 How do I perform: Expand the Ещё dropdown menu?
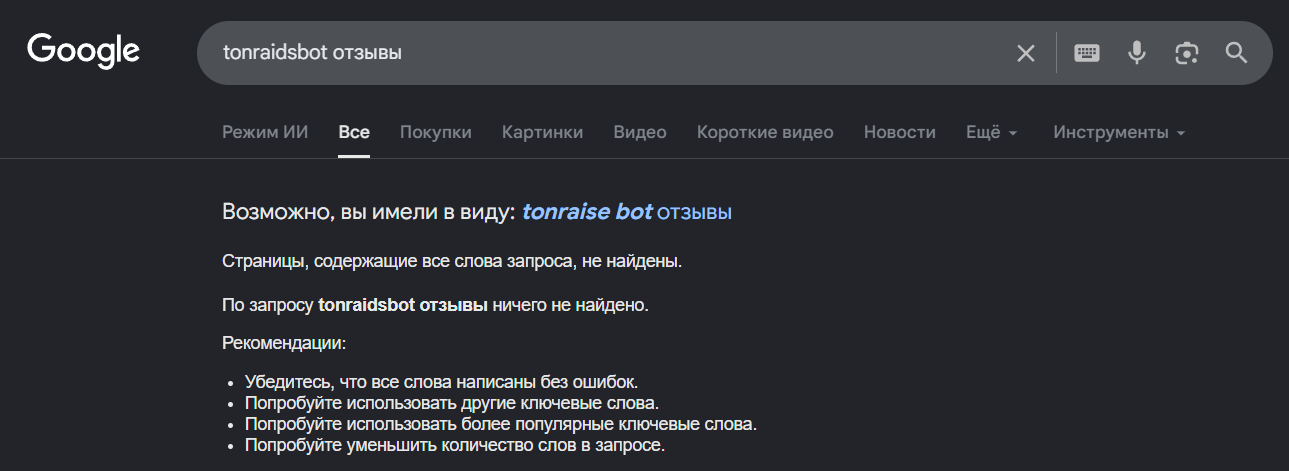pos(992,132)
